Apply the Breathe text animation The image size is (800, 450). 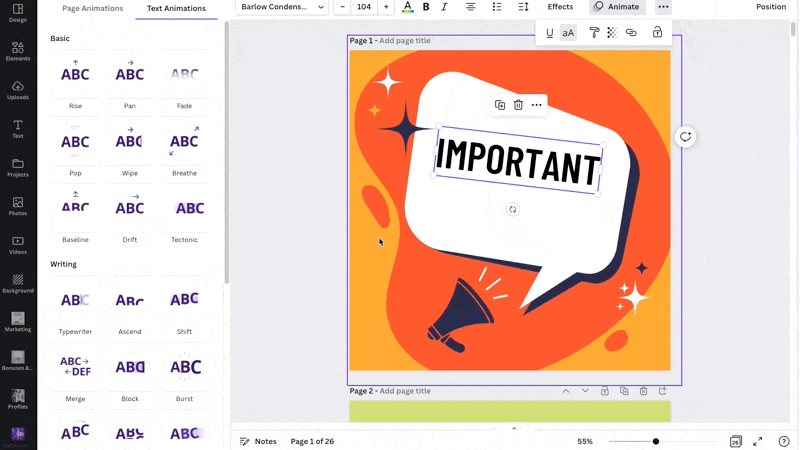(184, 148)
